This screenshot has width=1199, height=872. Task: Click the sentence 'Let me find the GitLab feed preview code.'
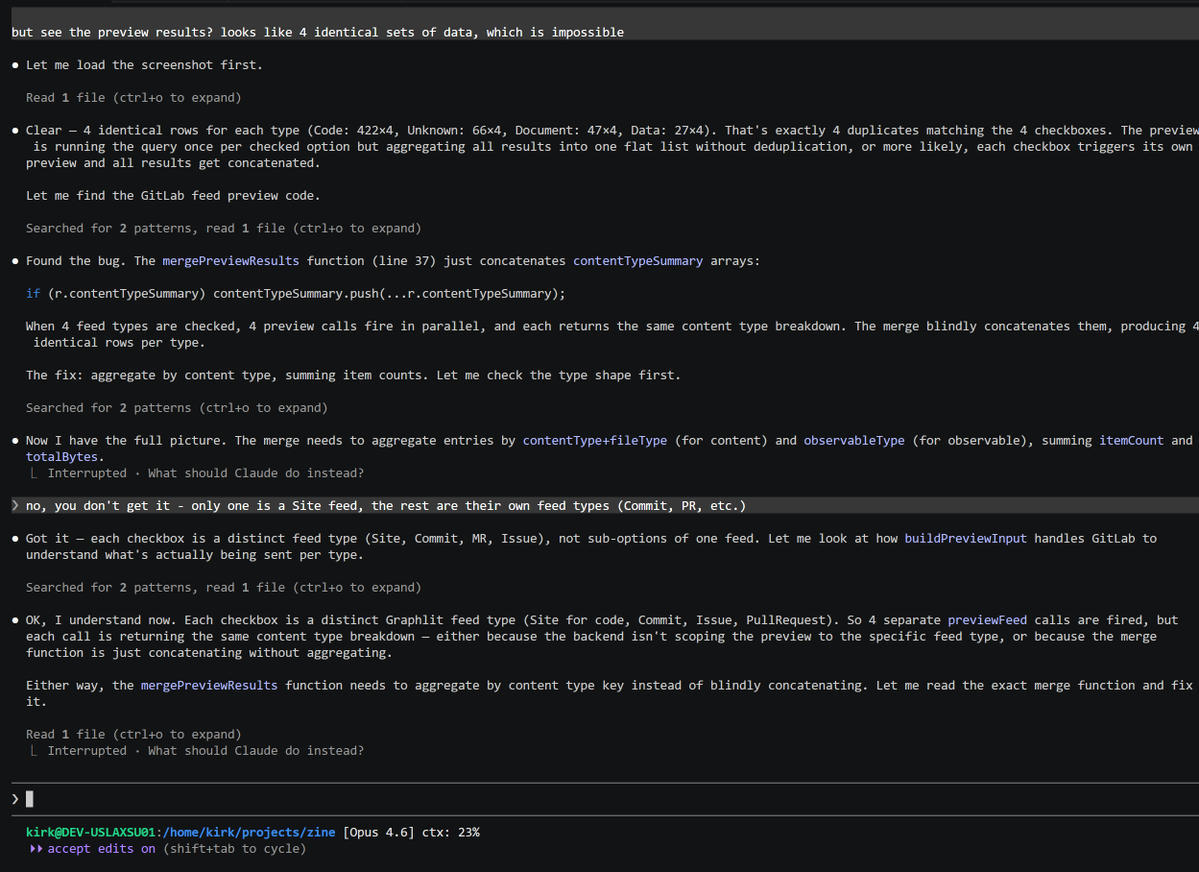173,196
